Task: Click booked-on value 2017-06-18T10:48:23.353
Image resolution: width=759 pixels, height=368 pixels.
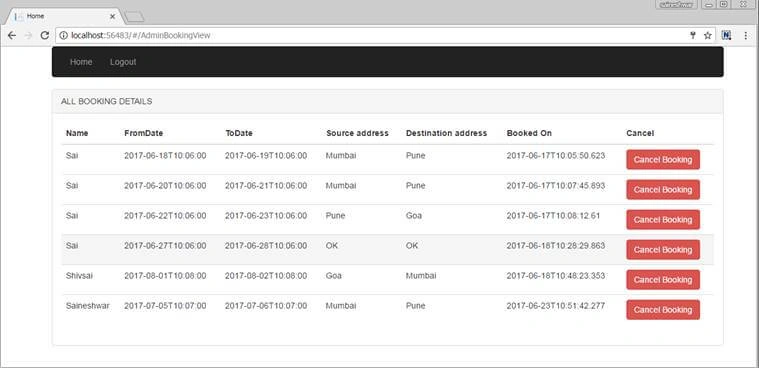Action: click(x=556, y=276)
